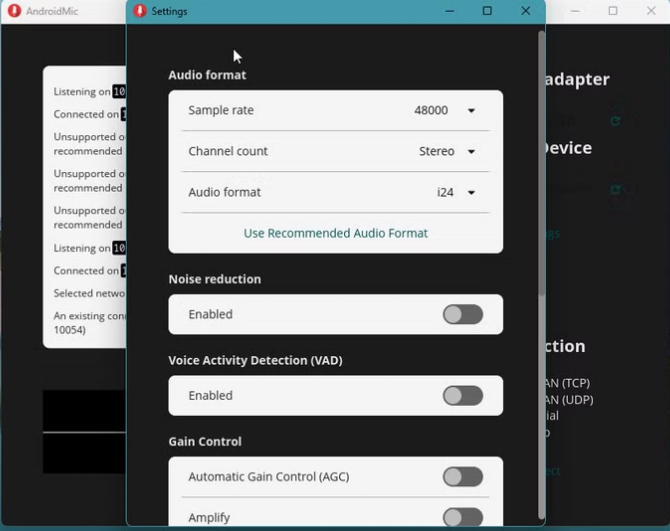Expand the Channel count dropdown
Viewport: 670px width, 531px height.
[471, 152]
